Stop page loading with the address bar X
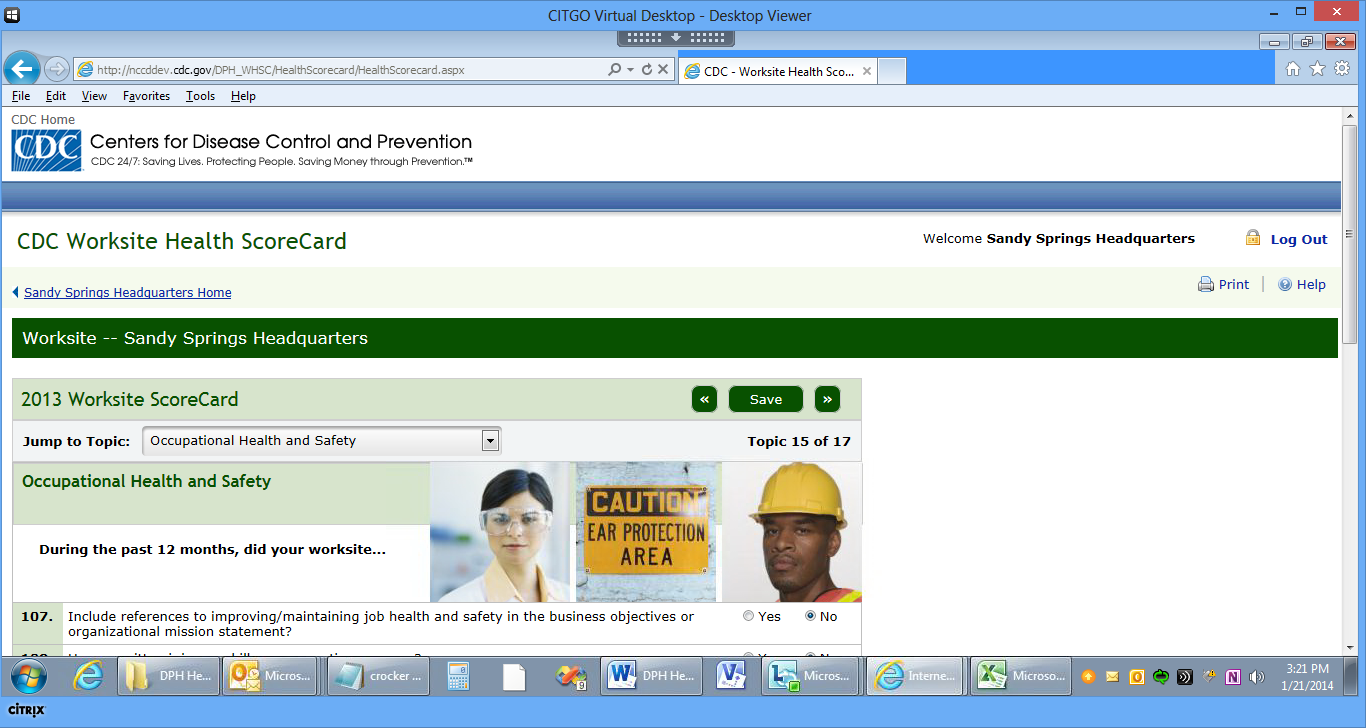 pos(662,70)
